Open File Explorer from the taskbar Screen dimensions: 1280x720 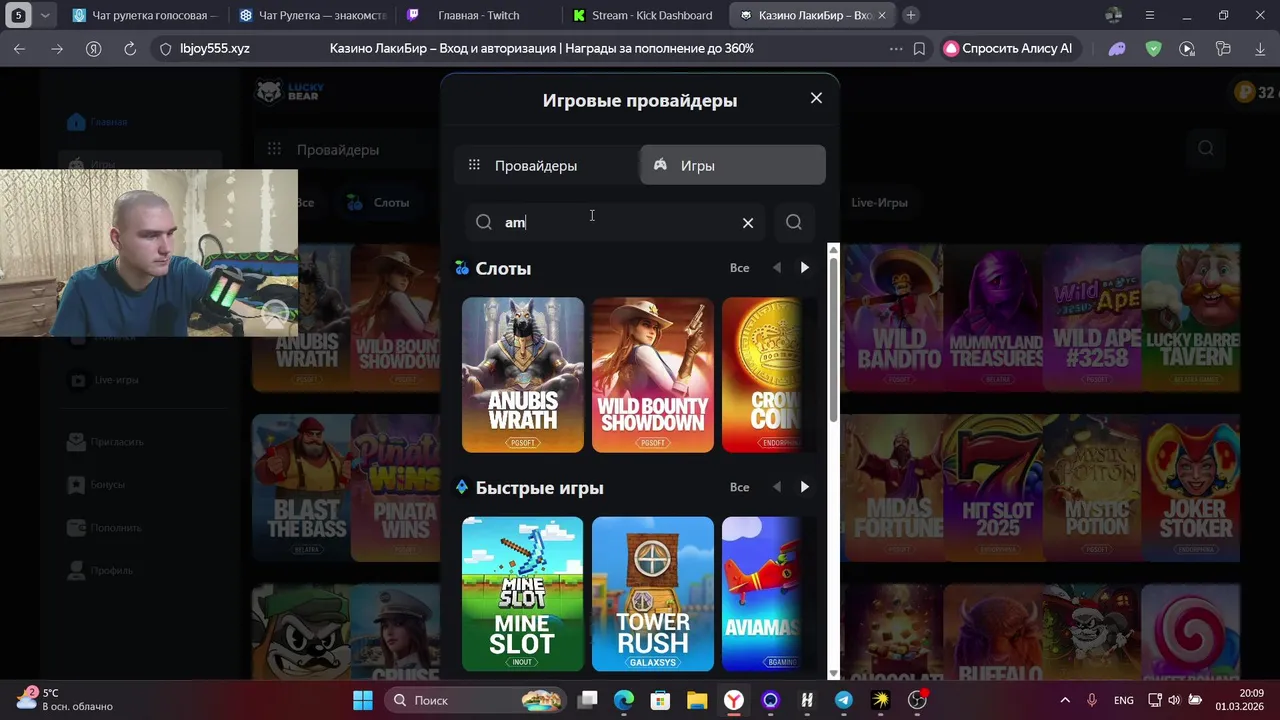tap(697, 700)
